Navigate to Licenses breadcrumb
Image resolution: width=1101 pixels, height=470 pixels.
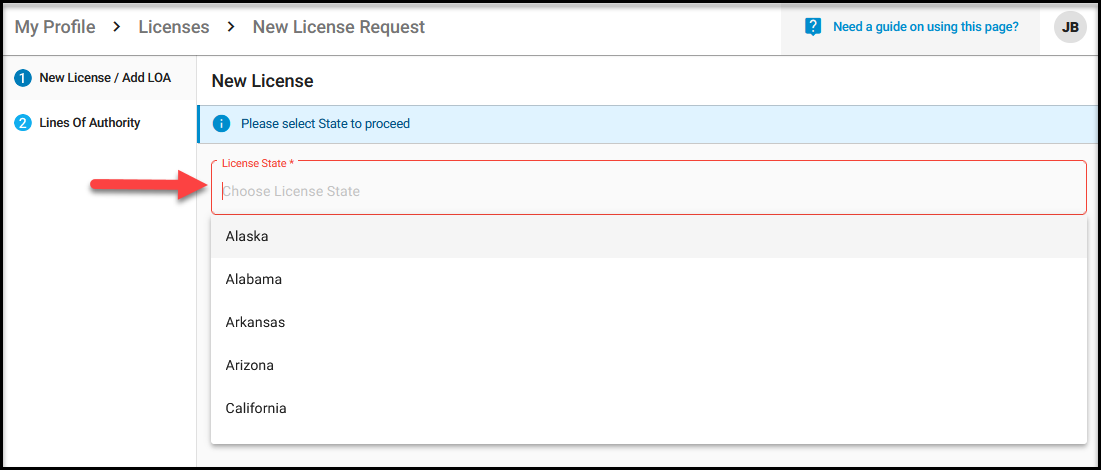(173, 27)
